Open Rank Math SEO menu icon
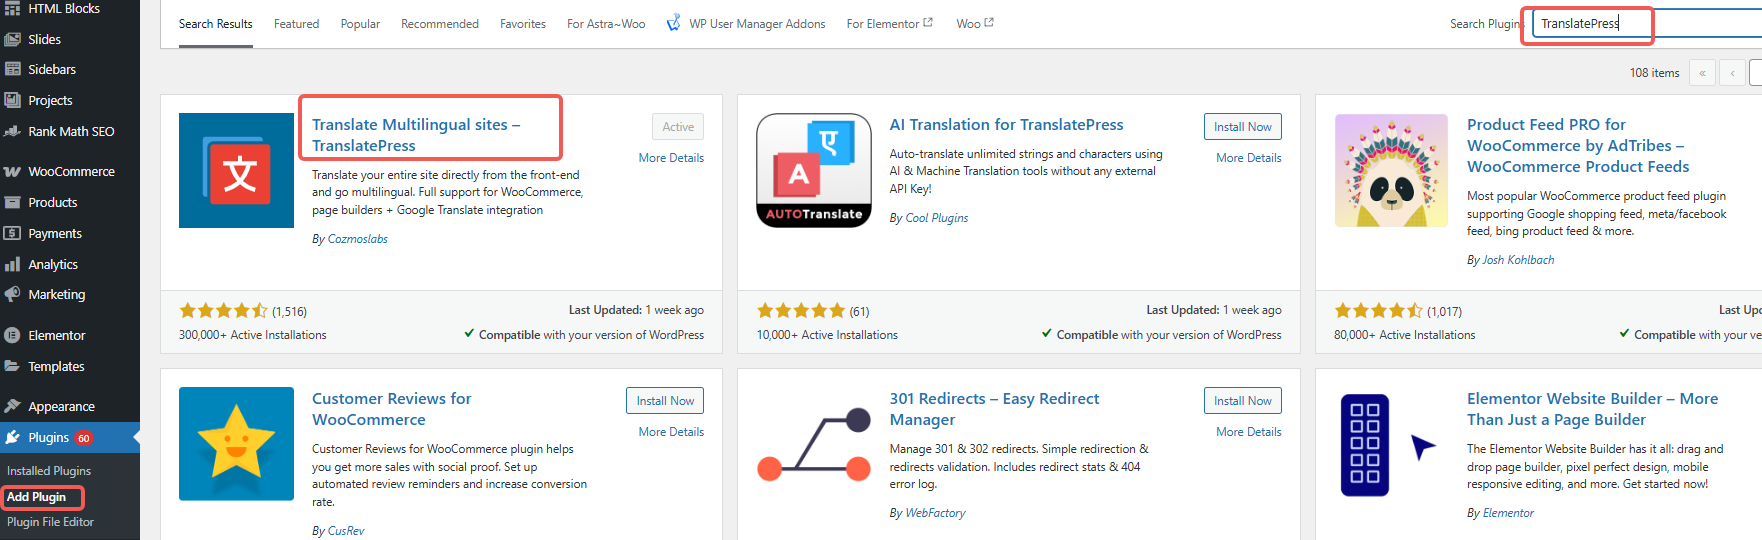 point(12,131)
